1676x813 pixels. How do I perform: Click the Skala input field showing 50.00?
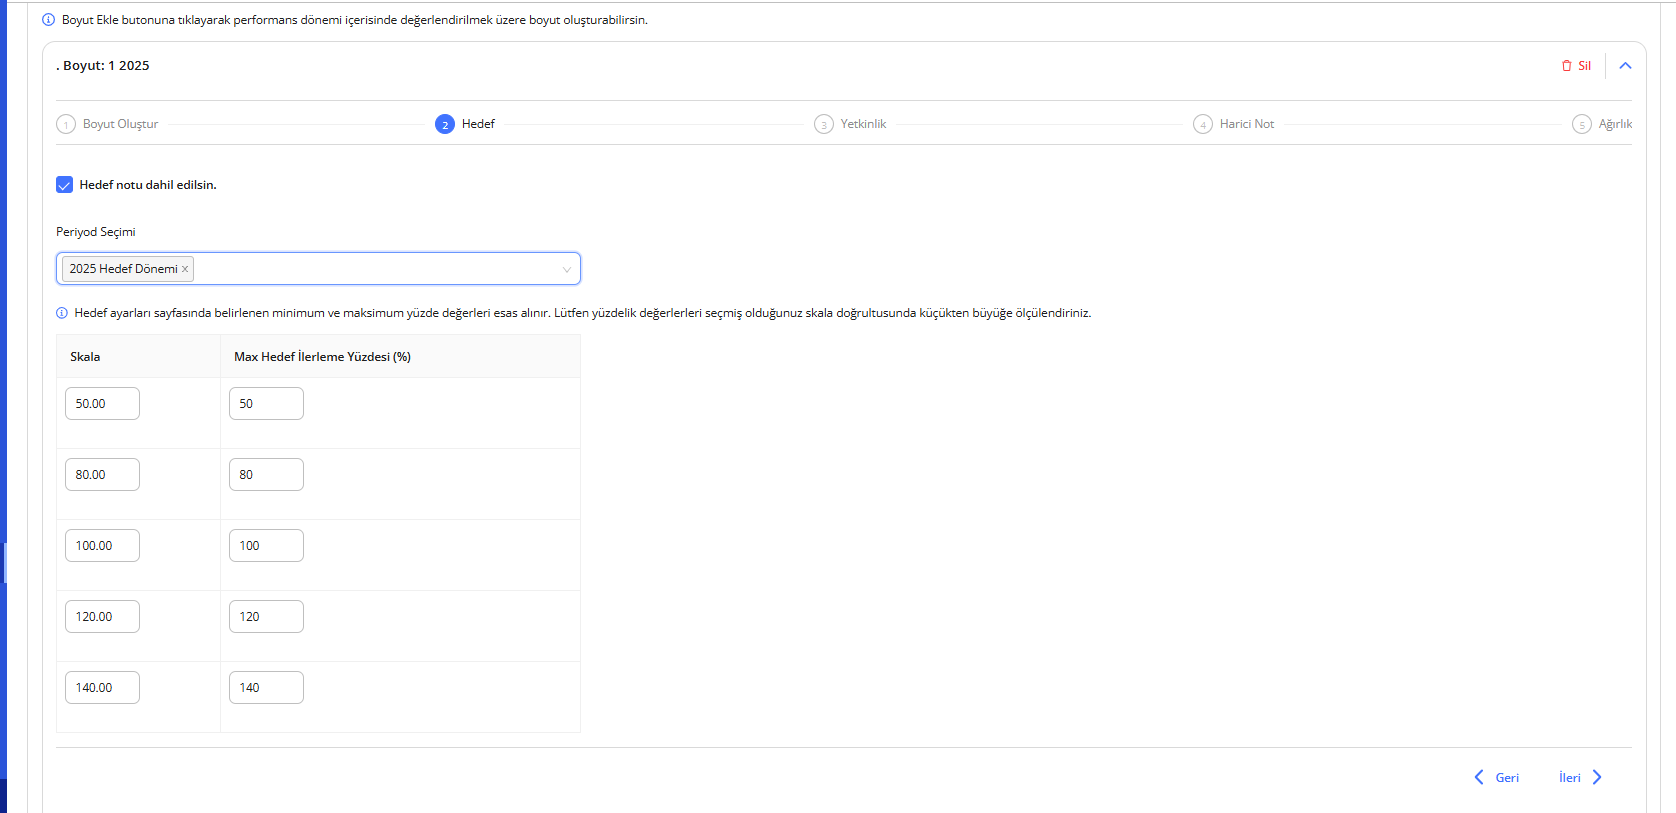pos(102,404)
